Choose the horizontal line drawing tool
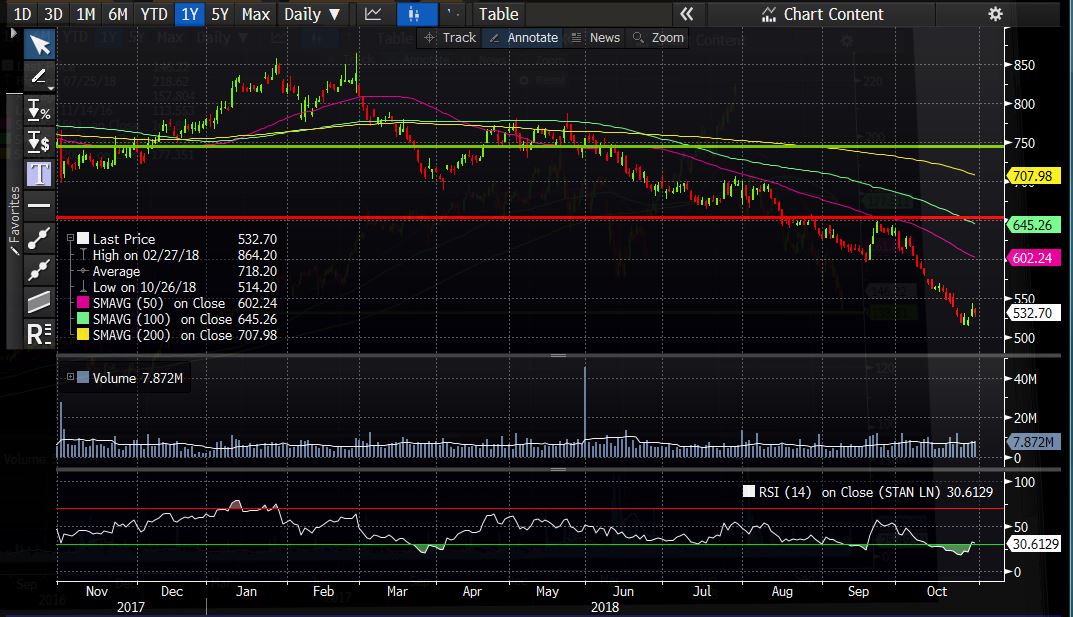 (x=39, y=205)
